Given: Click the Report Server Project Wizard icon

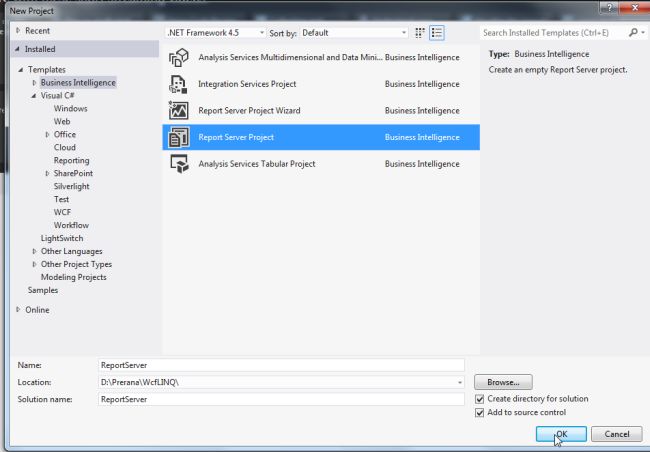Looking at the screenshot, I should coord(179,110).
